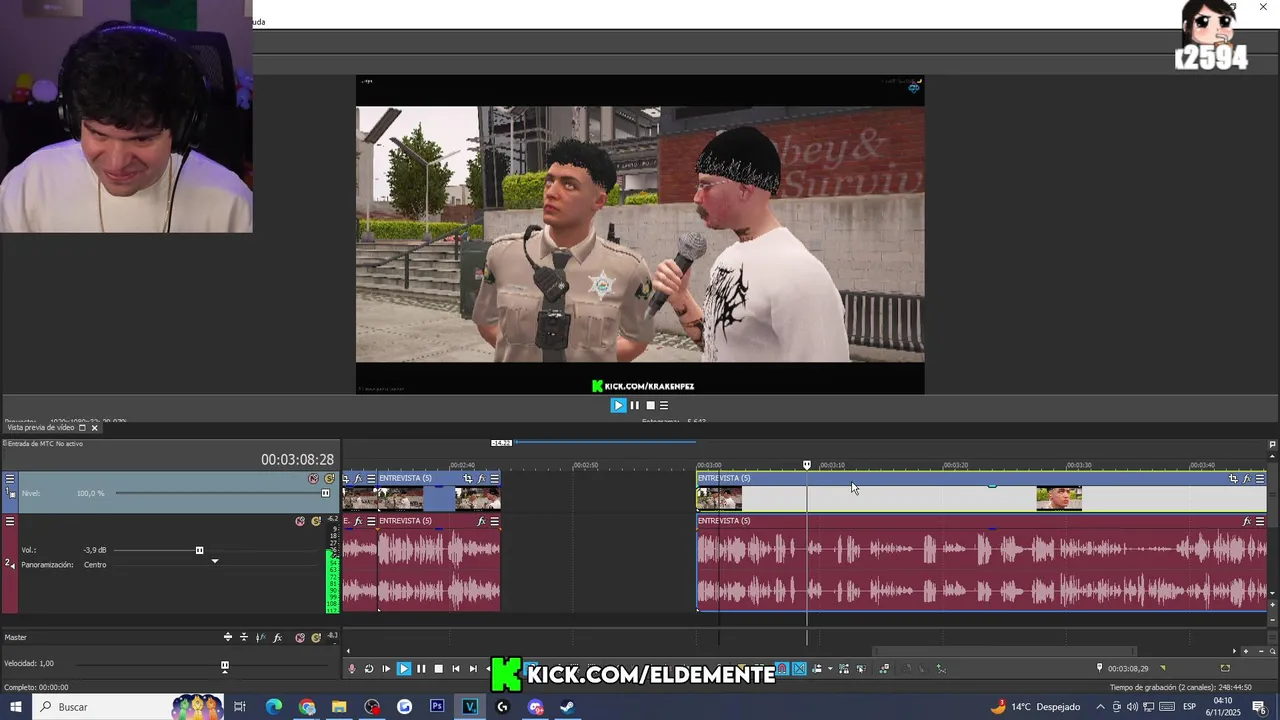Pause the video preview playback
This screenshot has height=720, width=1280.
634,405
